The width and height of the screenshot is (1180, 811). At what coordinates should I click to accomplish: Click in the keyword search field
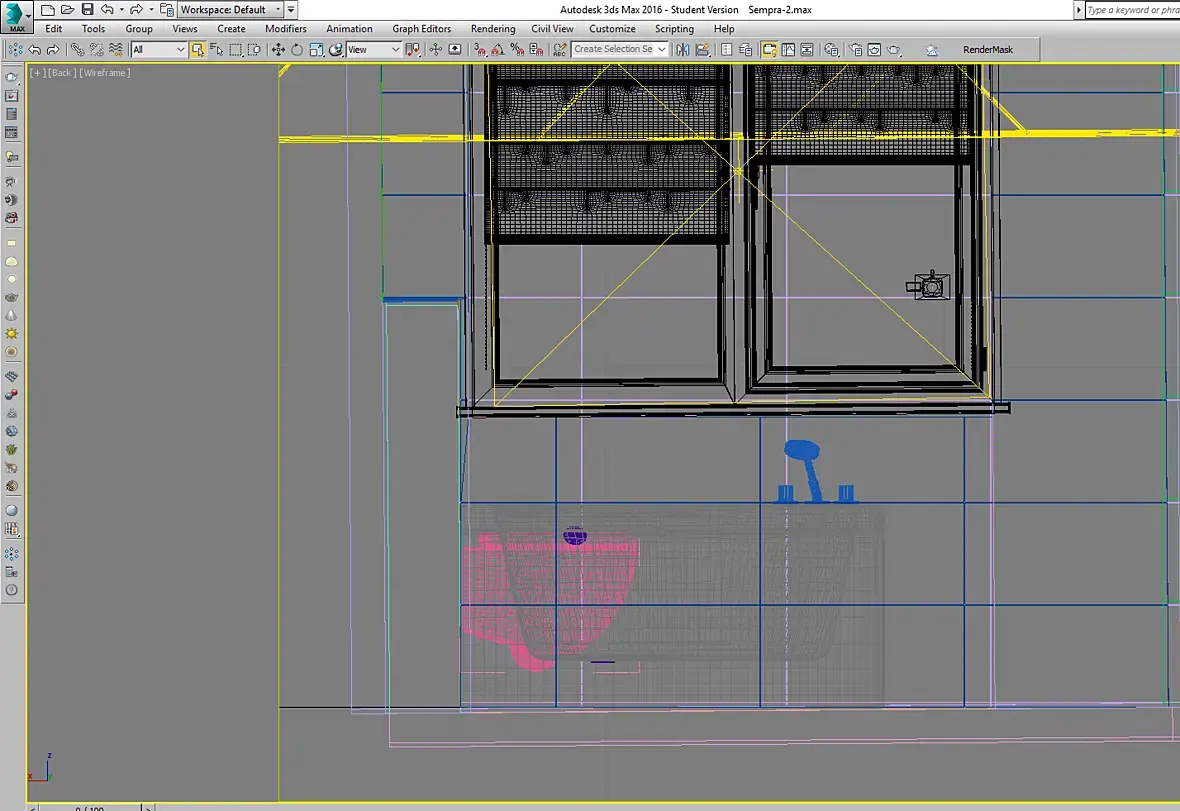coord(1133,10)
